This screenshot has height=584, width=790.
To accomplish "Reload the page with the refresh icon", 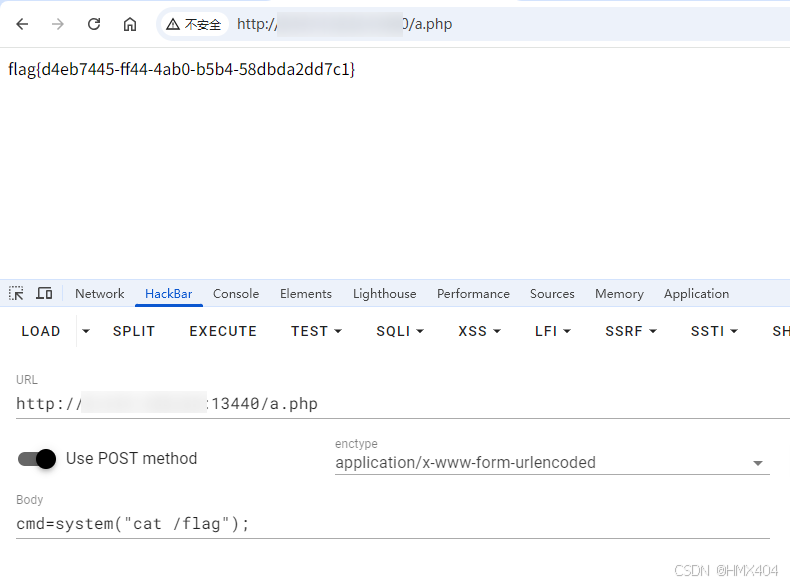I will [x=94, y=24].
